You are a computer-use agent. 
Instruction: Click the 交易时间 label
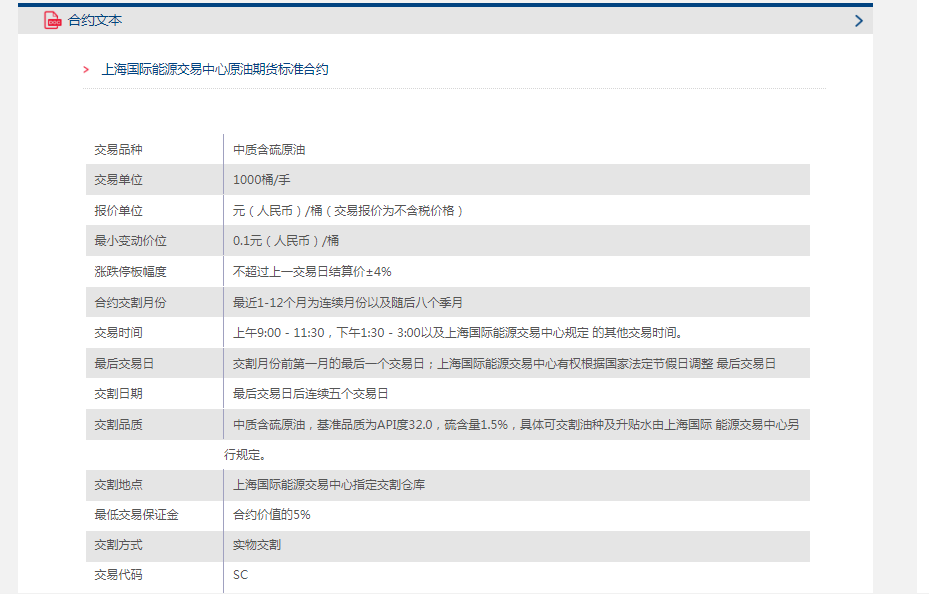click(x=118, y=333)
